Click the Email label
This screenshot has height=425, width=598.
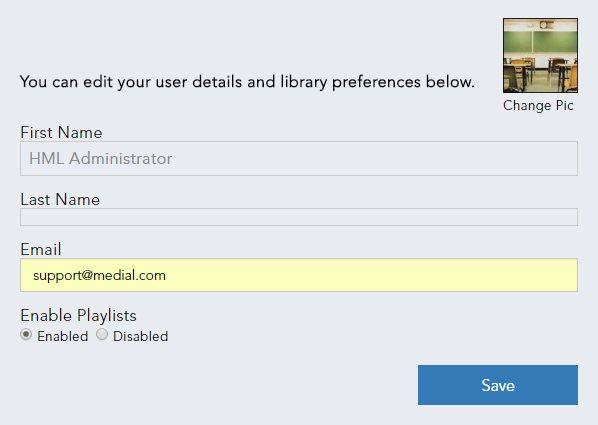[x=40, y=249]
